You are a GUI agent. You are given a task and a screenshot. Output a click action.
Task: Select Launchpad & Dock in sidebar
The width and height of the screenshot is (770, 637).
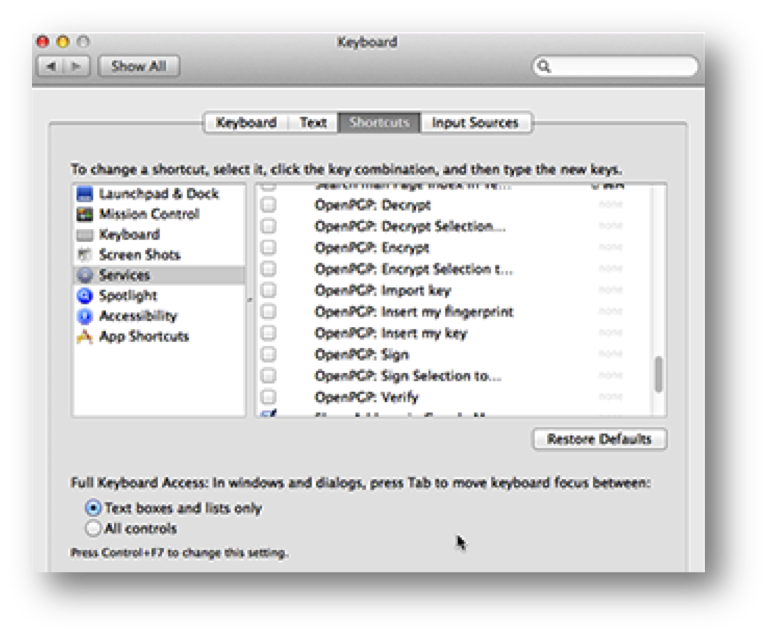coord(159,194)
